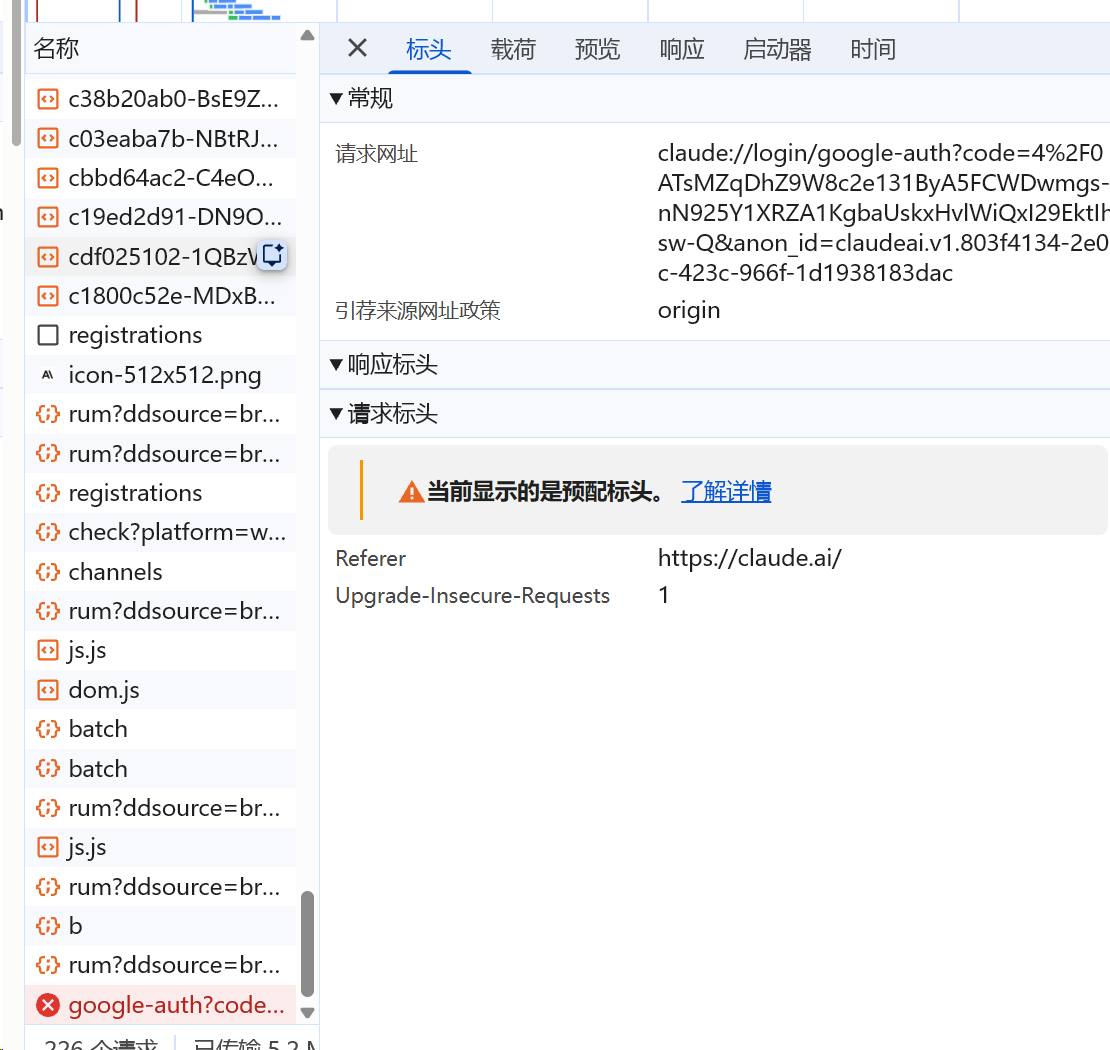Screen dimensions: 1110x1050
Task: Click the https://claude.ai/ Referer value
Action: tap(750, 558)
